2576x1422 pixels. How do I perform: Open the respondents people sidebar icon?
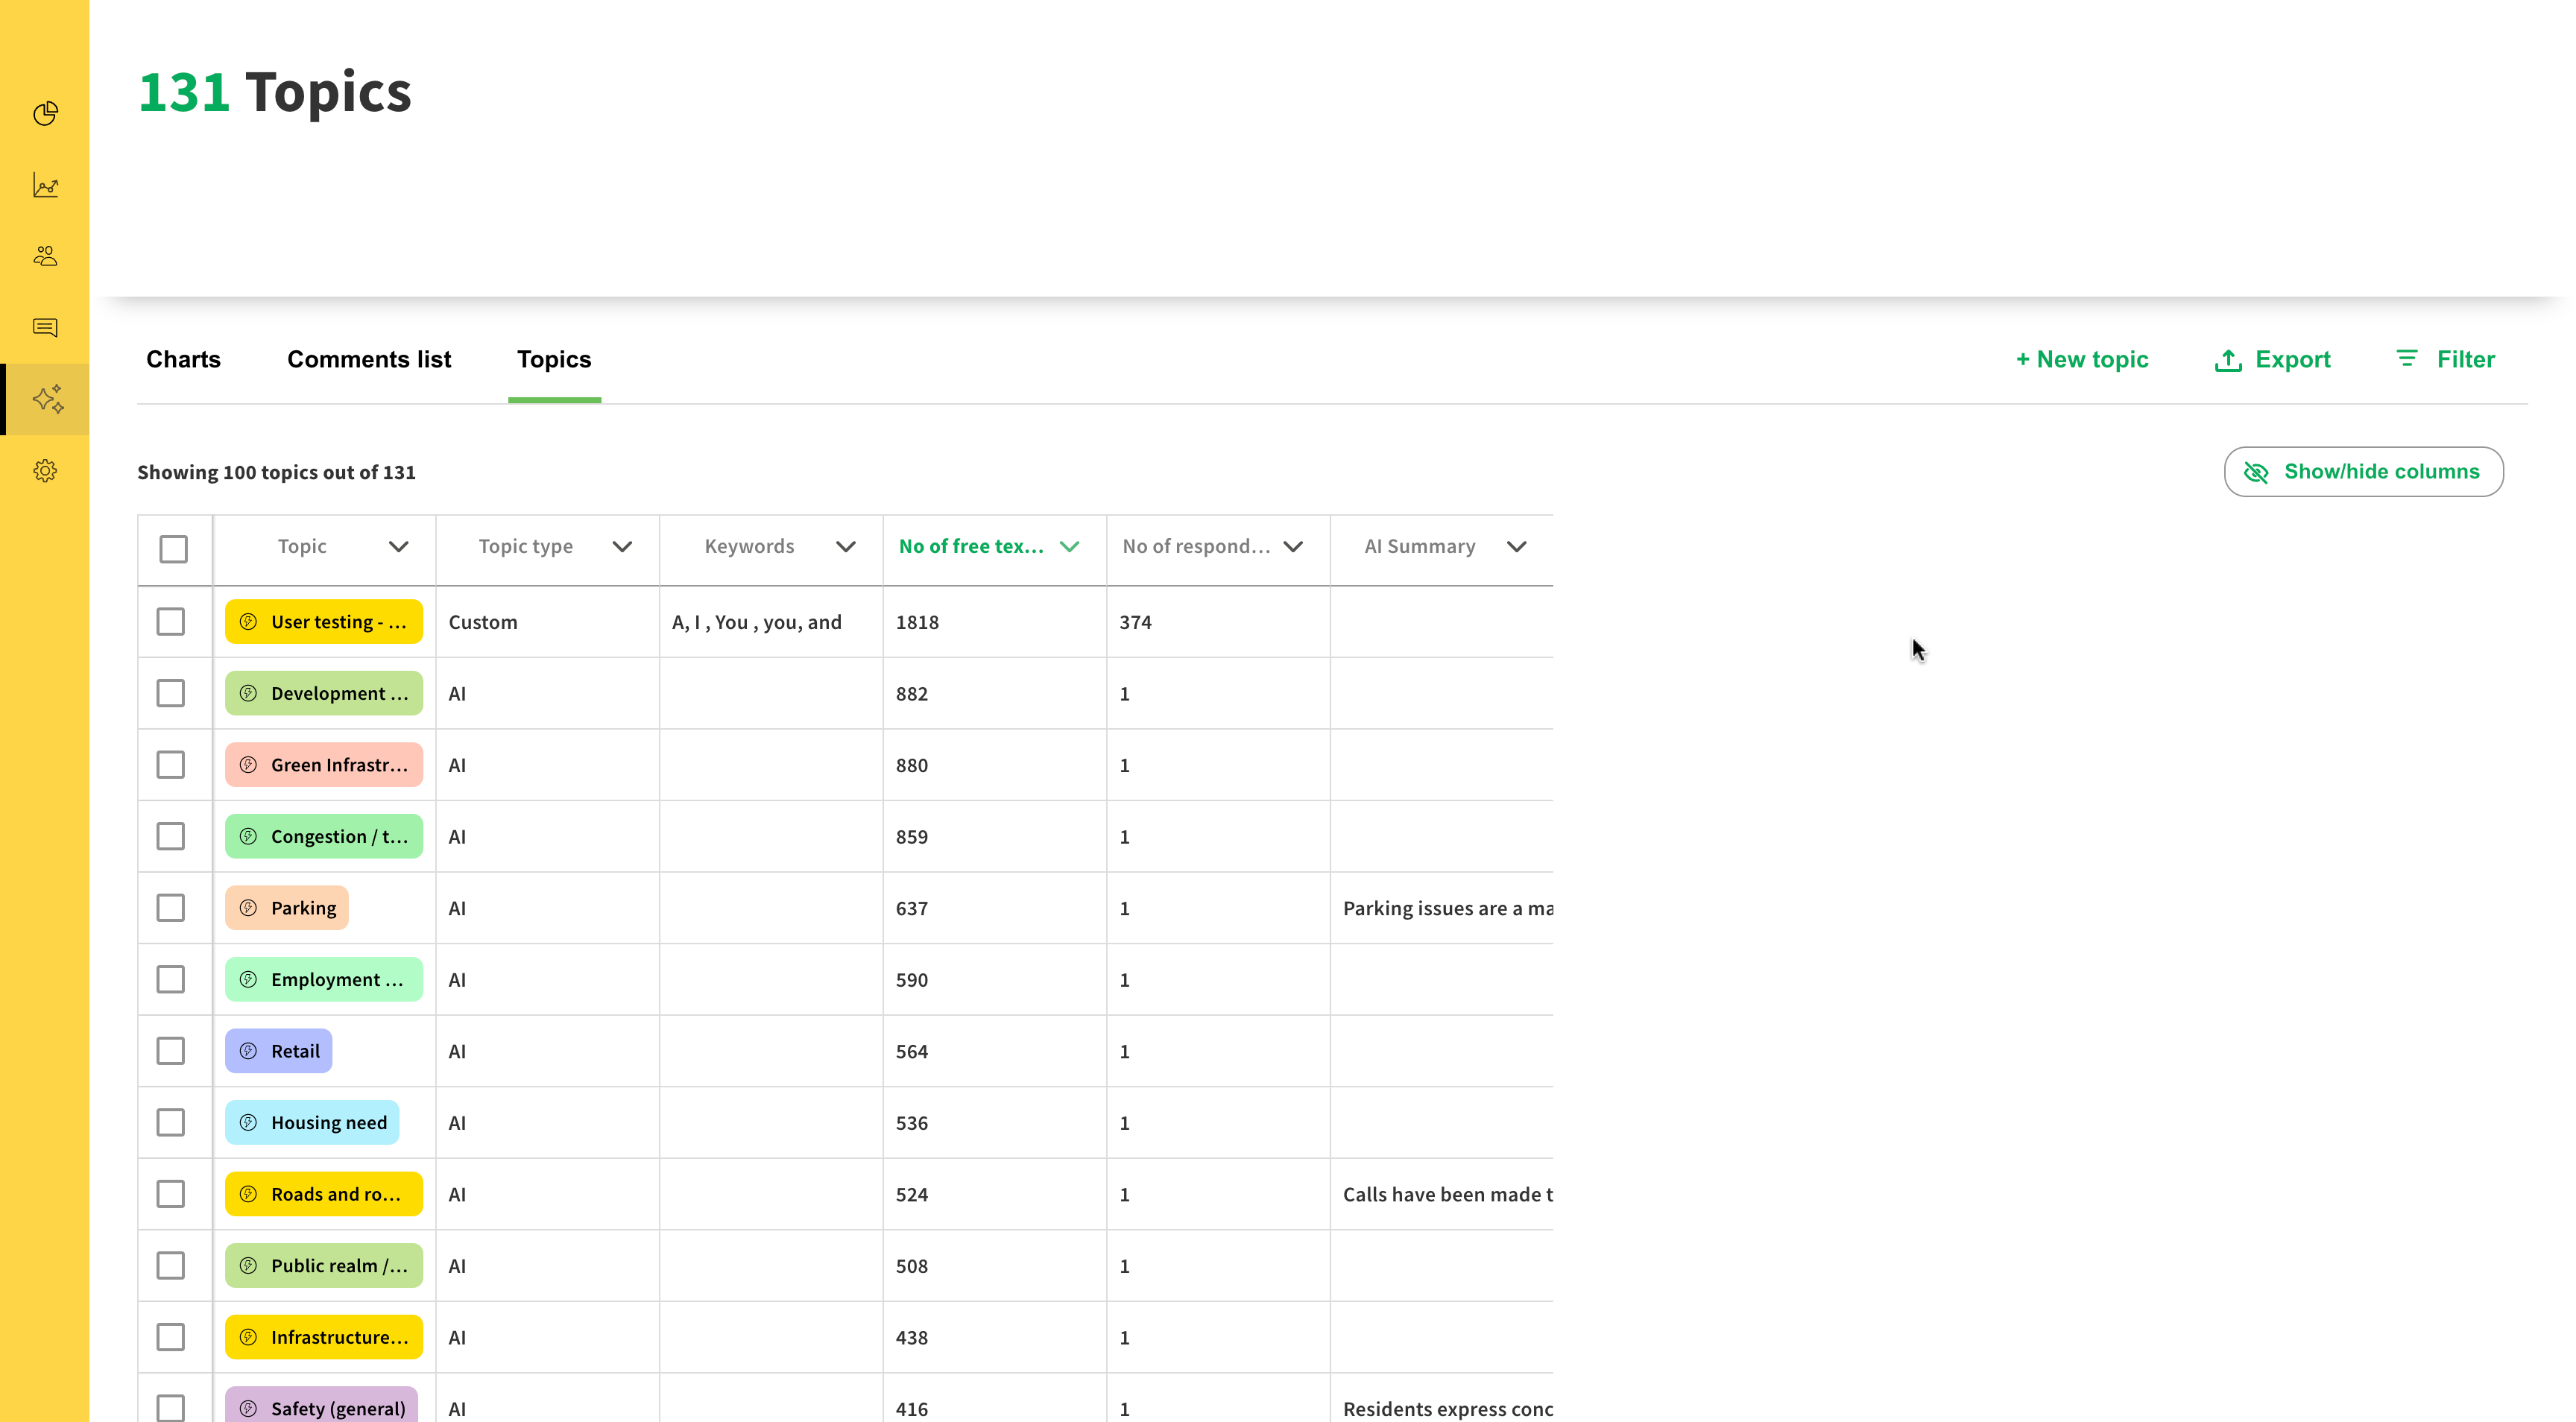click(x=45, y=257)
